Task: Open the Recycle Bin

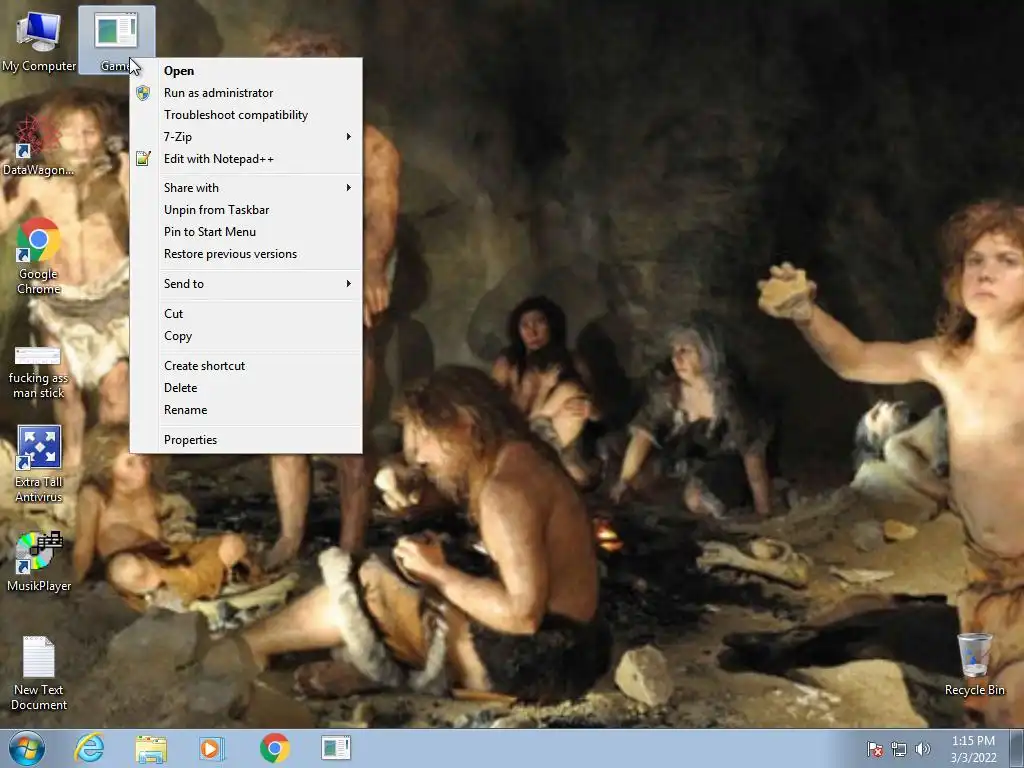Action: (974, 665)
